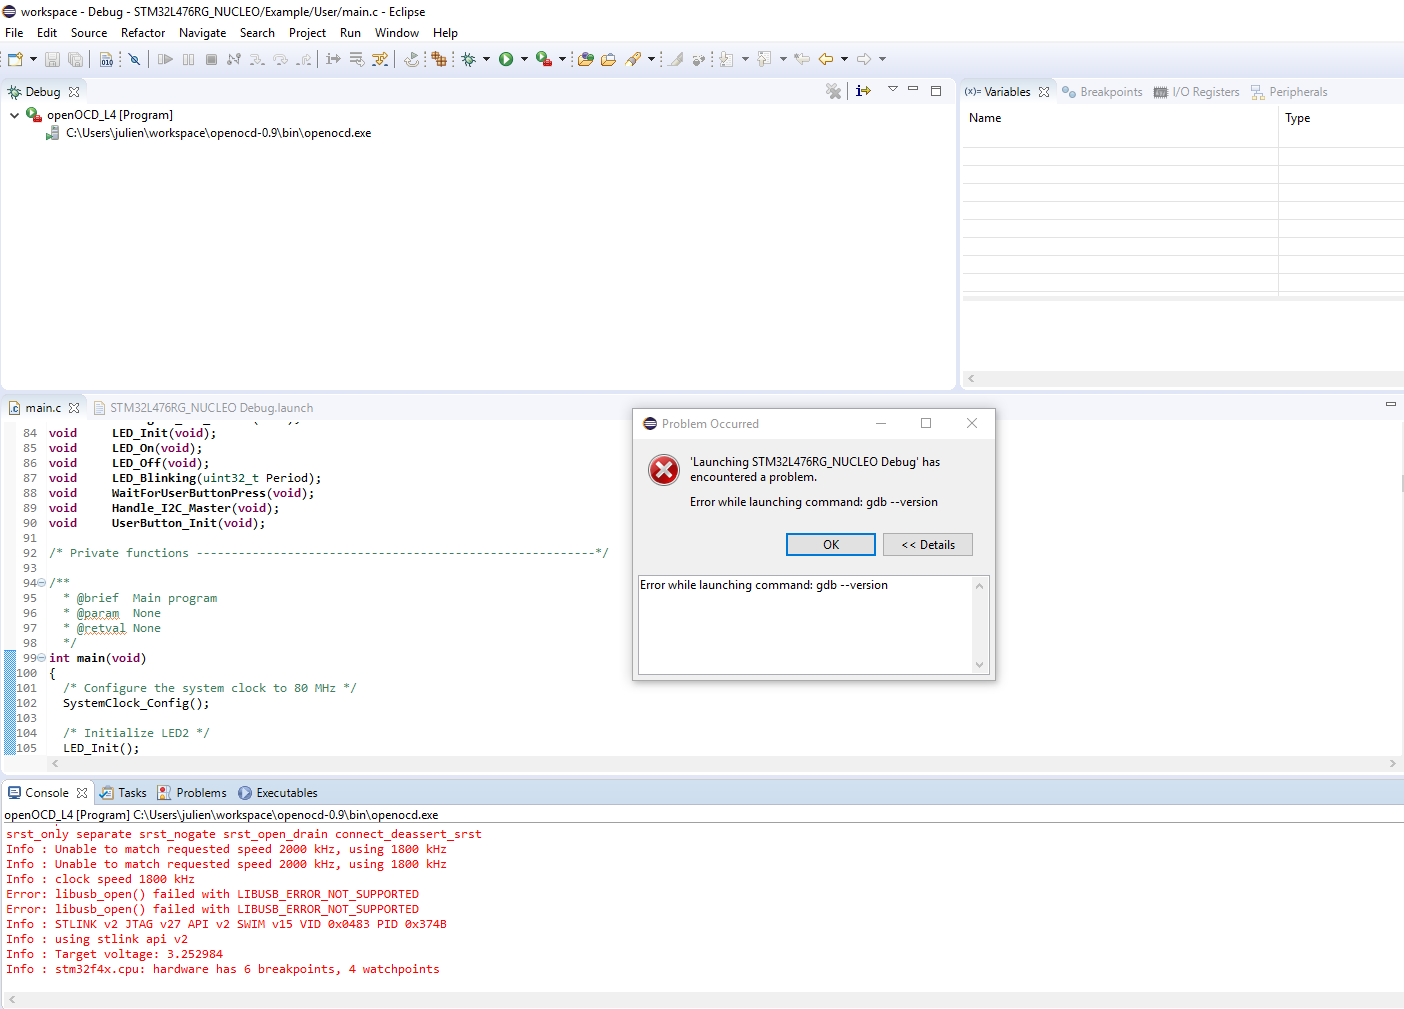Click the memory blocks toolbar icon
Image resolution: width=1404 pixels, height=1009 pixels.
click(439, 59)
